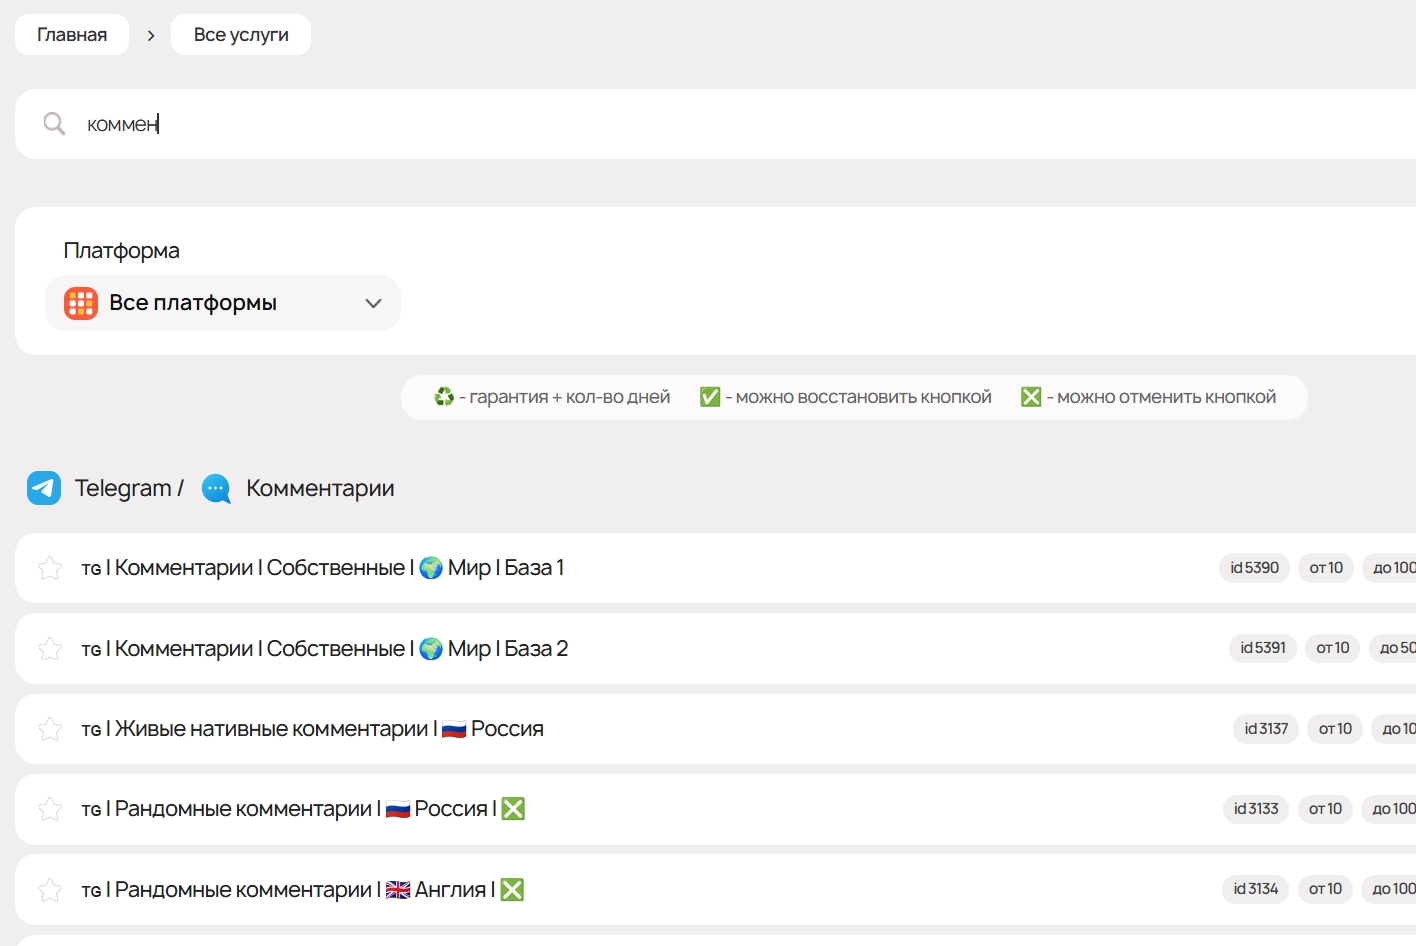The width and height of the screenshot is (1416, 946).
Task: Click the orange grid platform icon
Action: (x=81, y=303)
